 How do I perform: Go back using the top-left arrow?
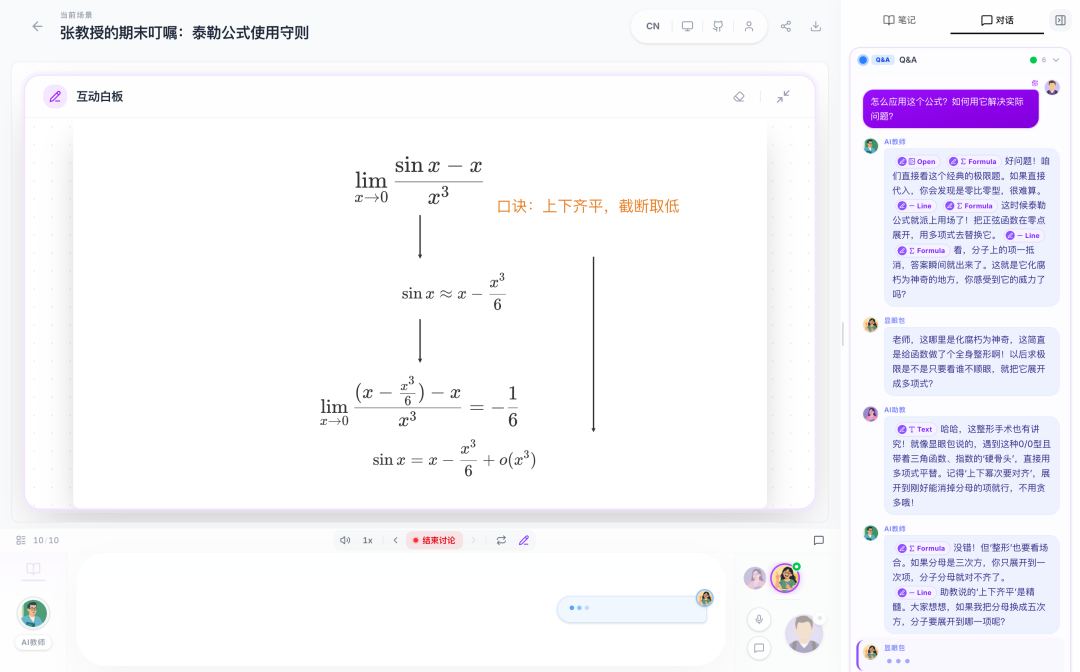(38, 27)
